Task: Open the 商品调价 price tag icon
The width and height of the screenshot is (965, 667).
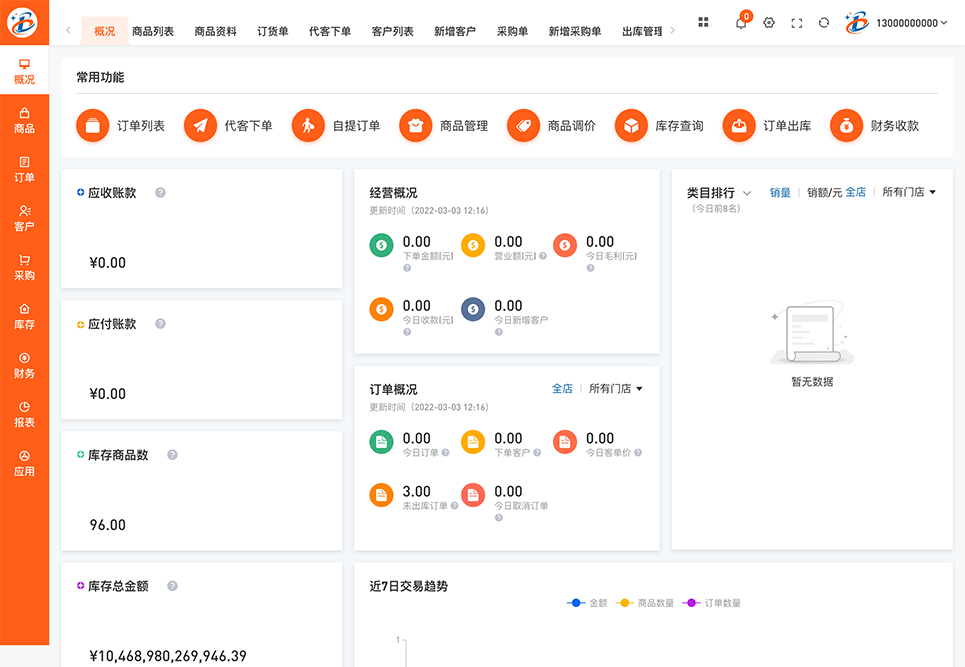Action: pyautogui.click(x=523, y=126)
